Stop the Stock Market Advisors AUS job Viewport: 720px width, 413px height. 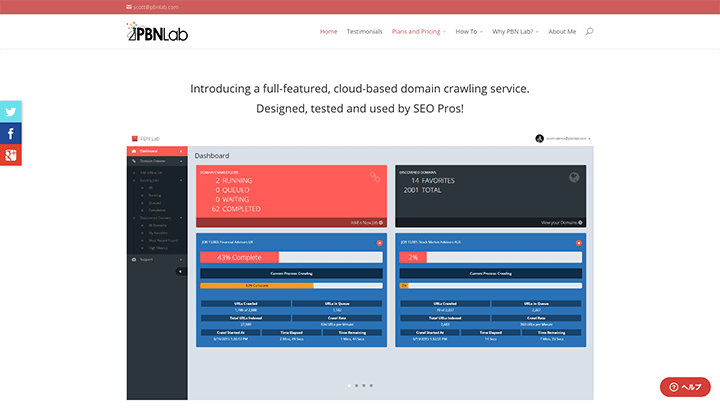[579, 243]
